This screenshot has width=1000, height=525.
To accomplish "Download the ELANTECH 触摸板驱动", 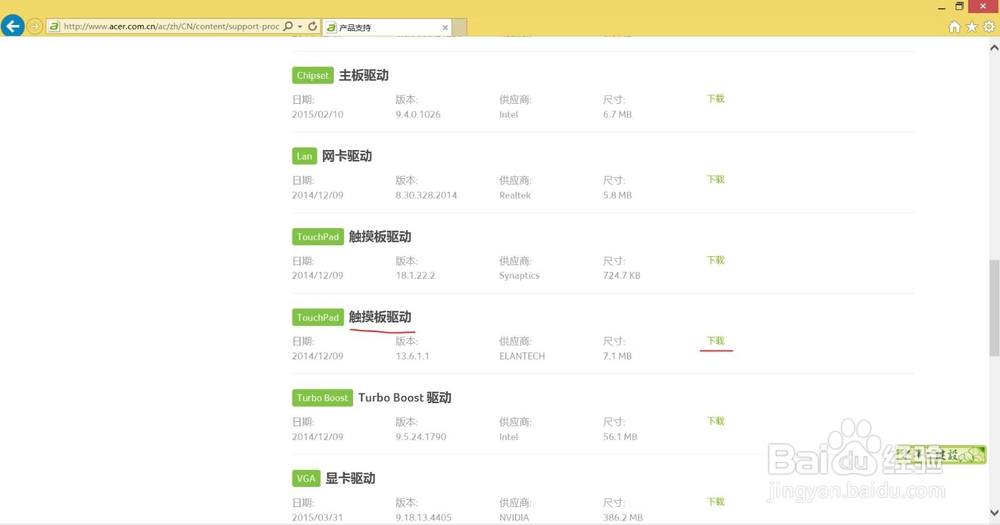I will (716, 341).
